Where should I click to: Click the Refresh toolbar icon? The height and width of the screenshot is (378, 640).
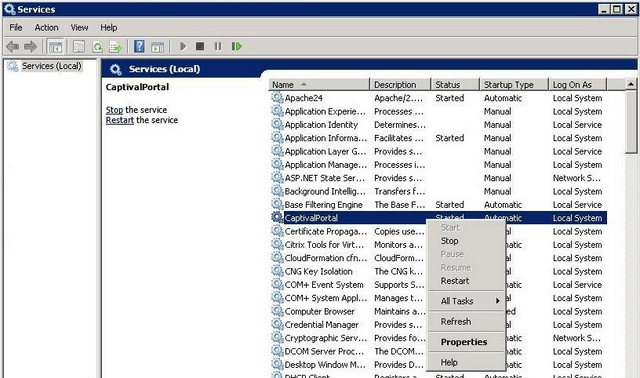[98, 47]
